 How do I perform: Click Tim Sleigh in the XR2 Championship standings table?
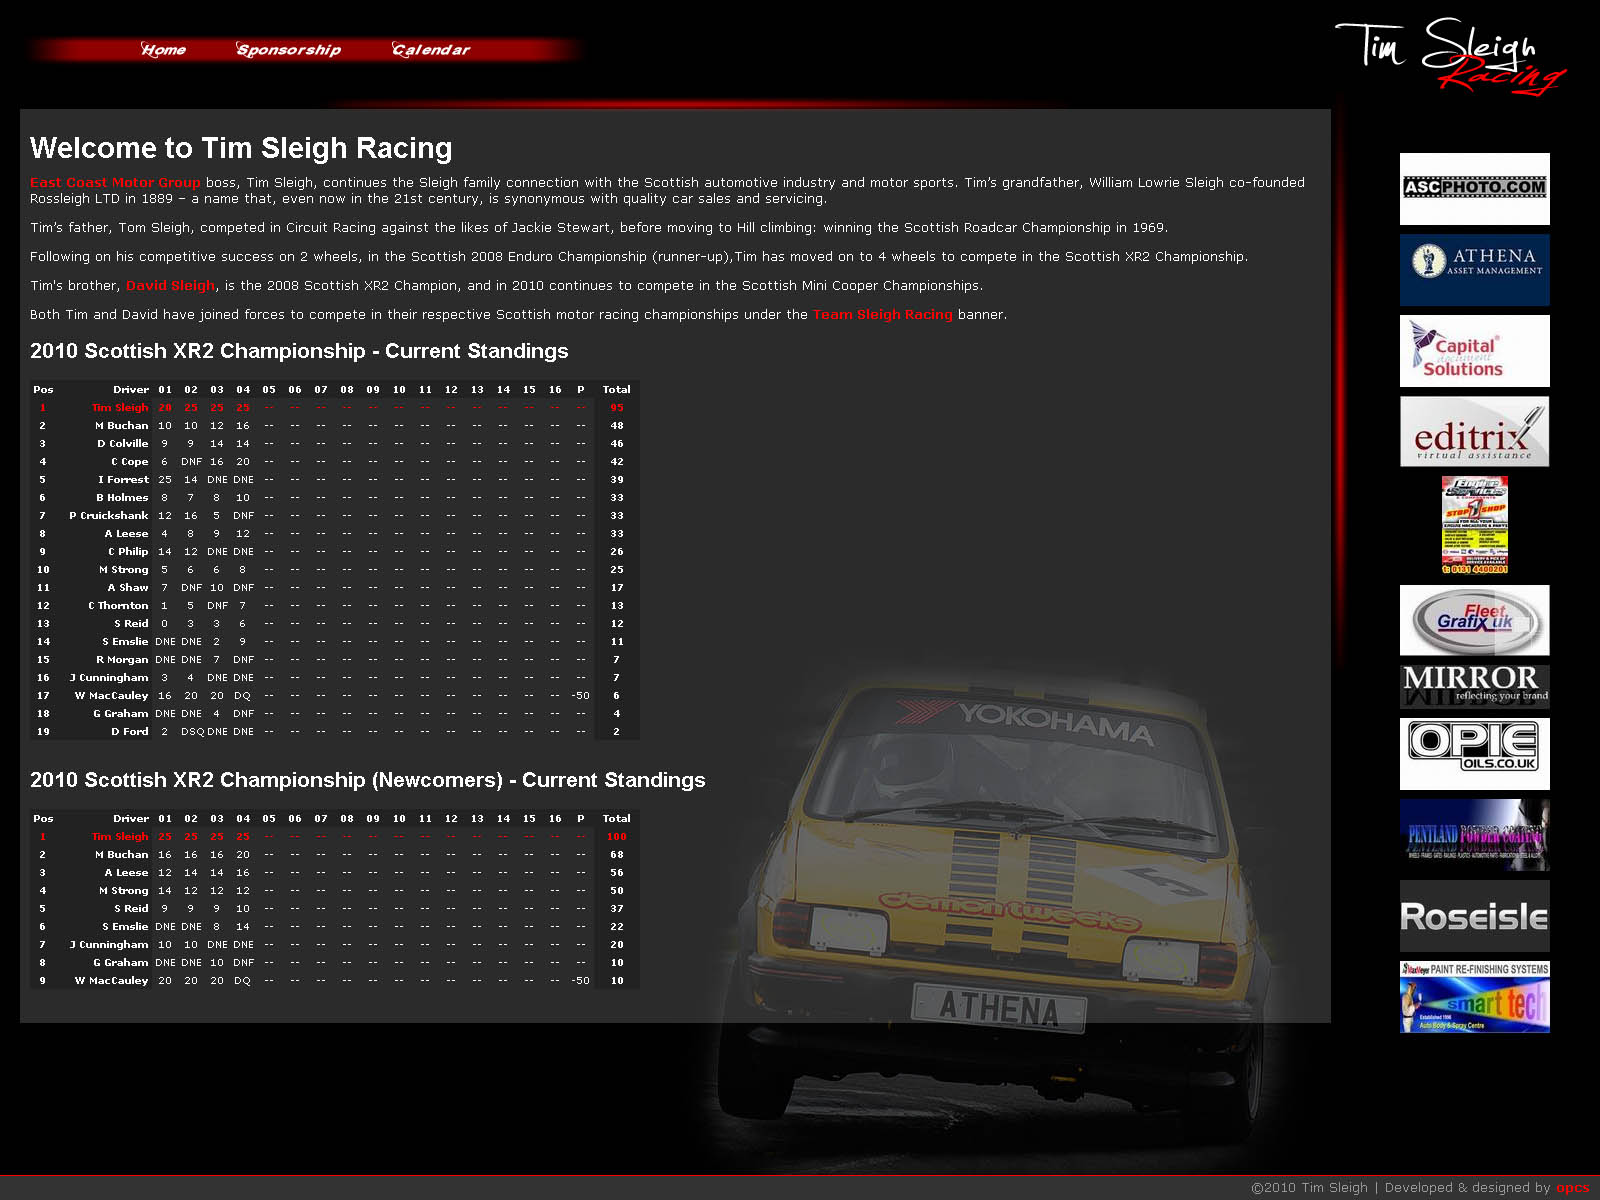coord(120,408)
